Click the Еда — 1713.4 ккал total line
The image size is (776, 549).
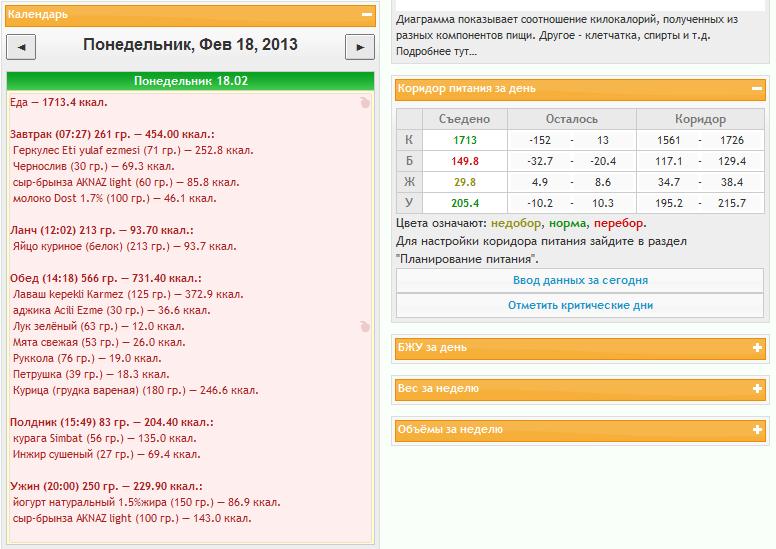tap(58, 102)
